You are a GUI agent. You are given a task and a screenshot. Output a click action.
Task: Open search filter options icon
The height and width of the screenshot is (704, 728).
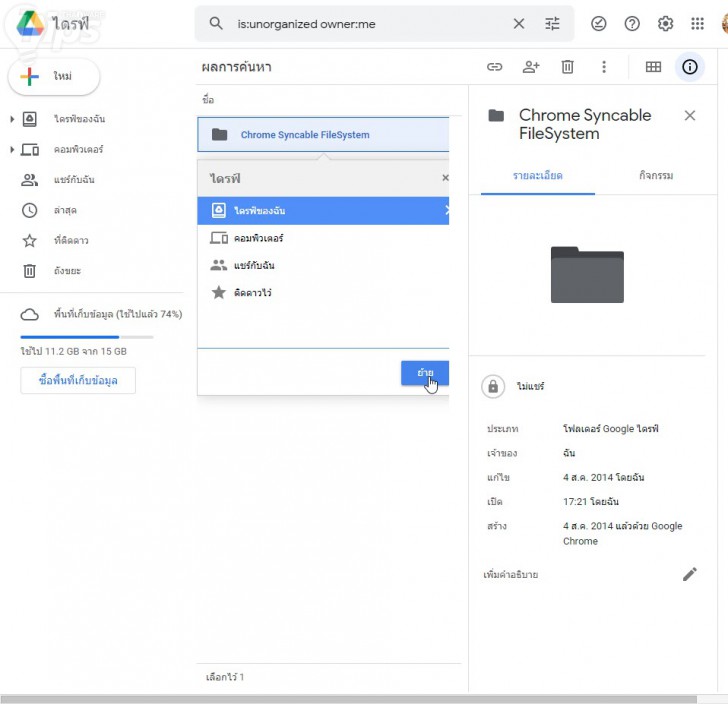pos(552,23)
